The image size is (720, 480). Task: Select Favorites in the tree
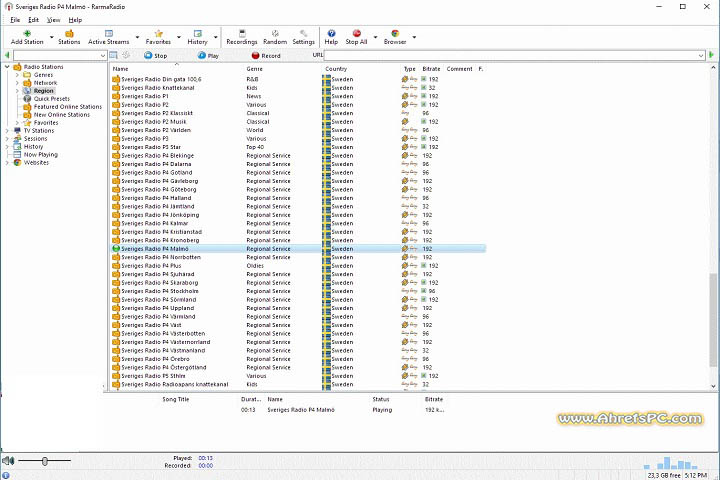click(46, 123)
